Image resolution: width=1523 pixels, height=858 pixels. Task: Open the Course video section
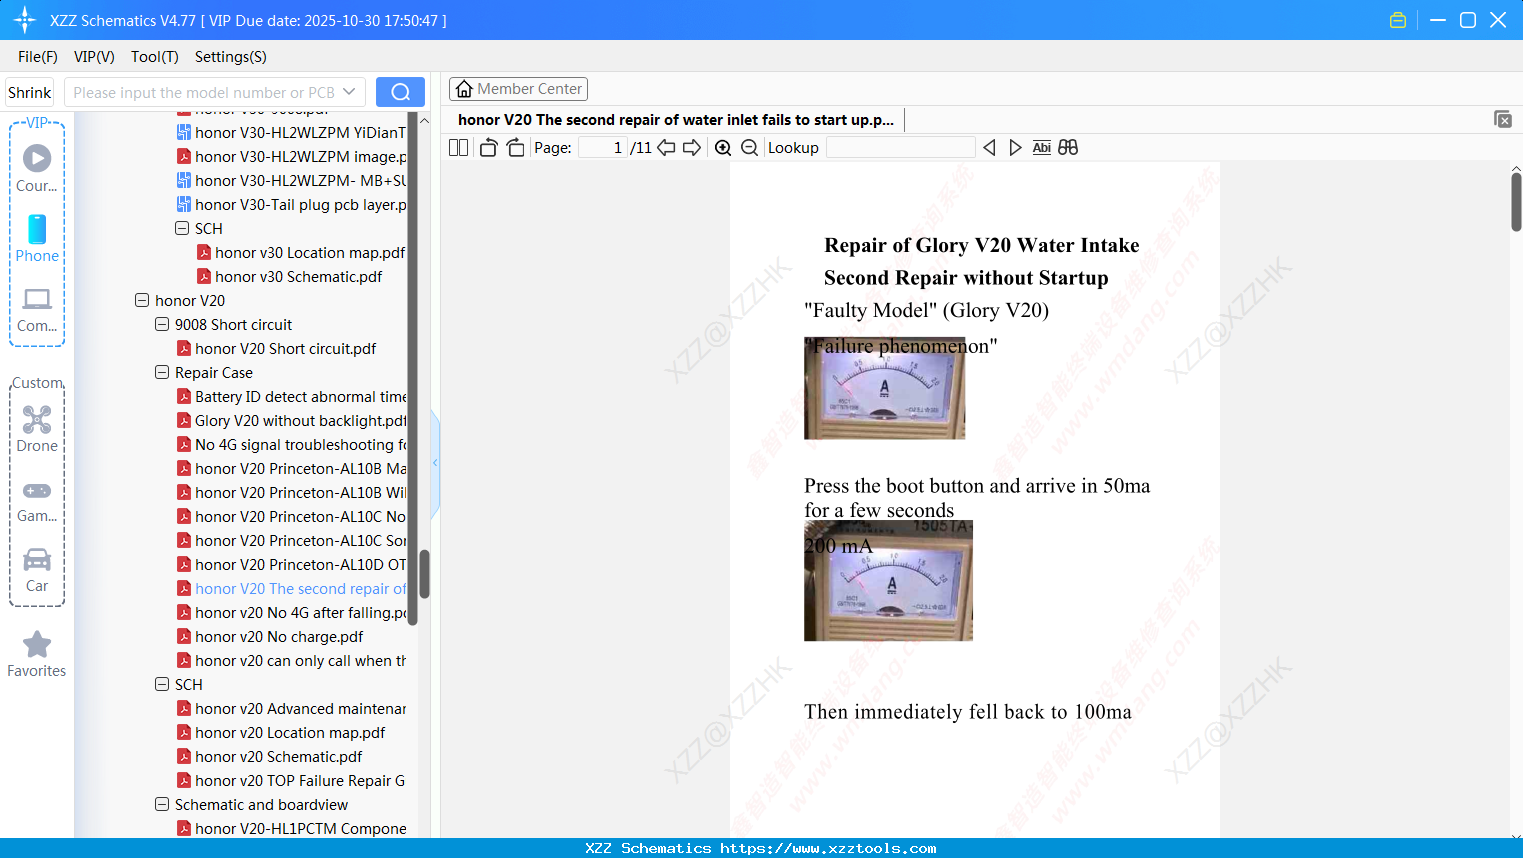(x=37, y=168)
